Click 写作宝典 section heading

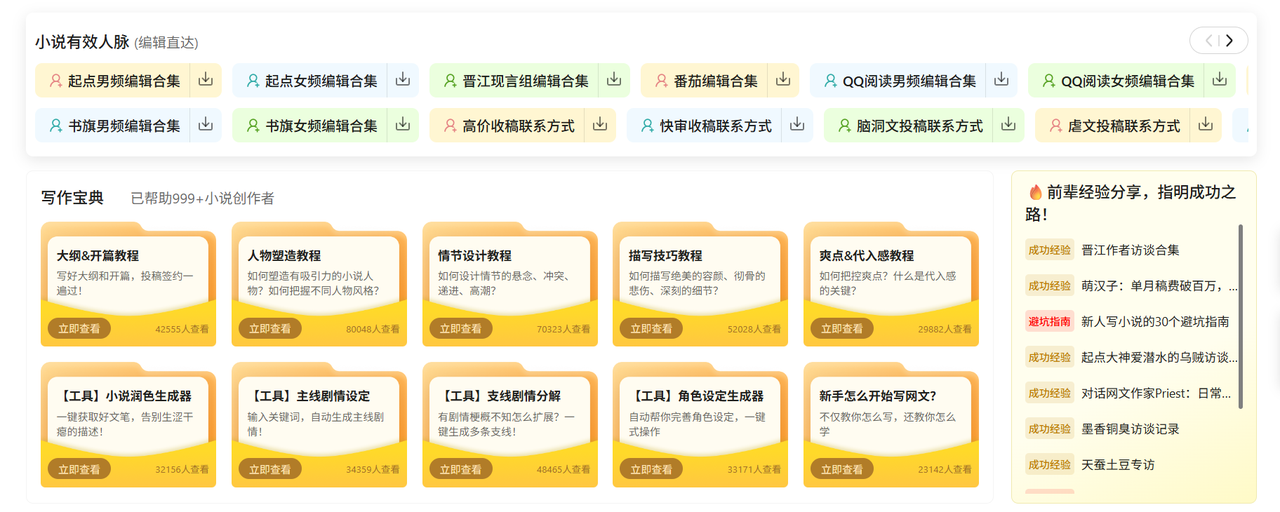pyautogui.click(x=72, y=198)
